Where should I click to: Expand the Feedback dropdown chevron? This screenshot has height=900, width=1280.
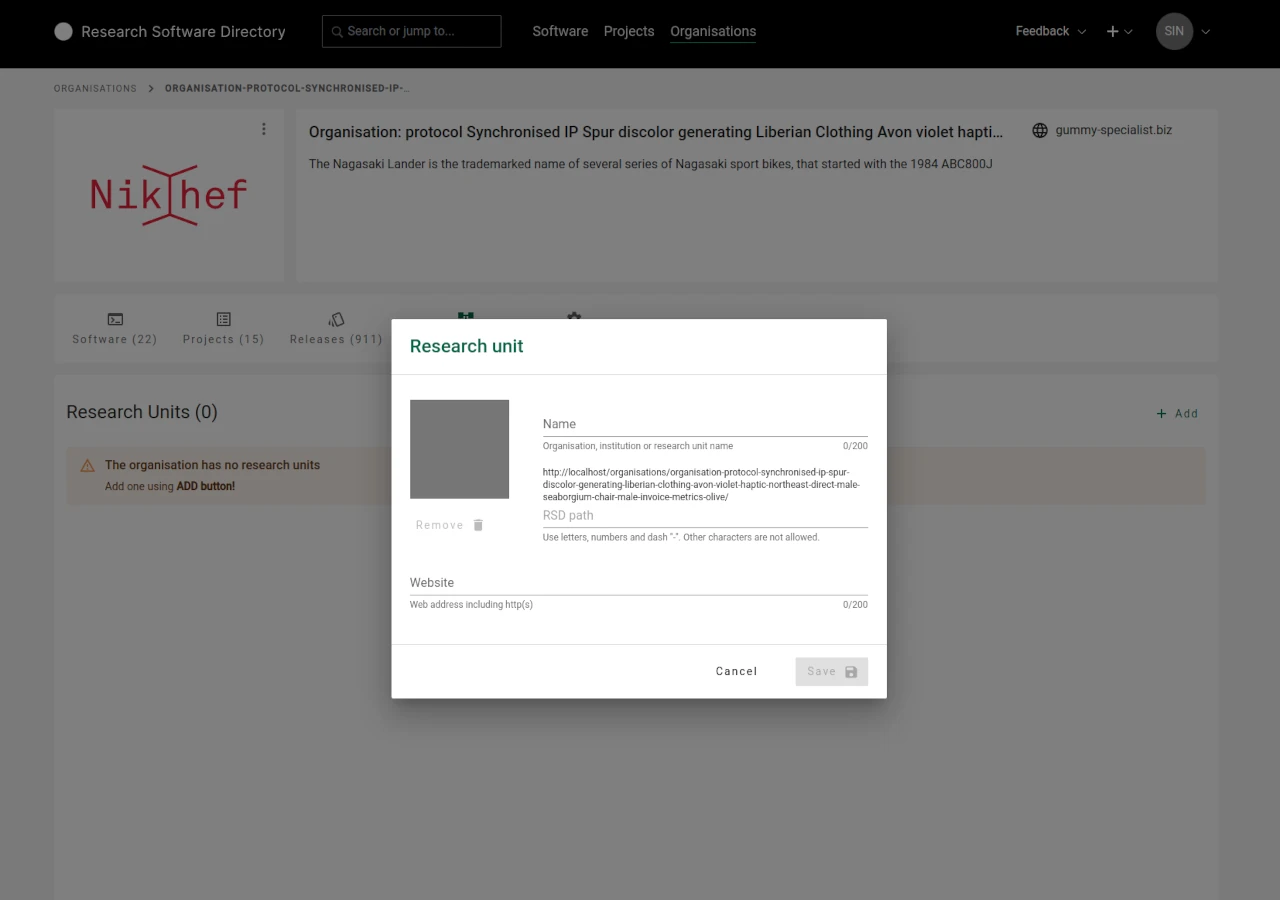1082,31
